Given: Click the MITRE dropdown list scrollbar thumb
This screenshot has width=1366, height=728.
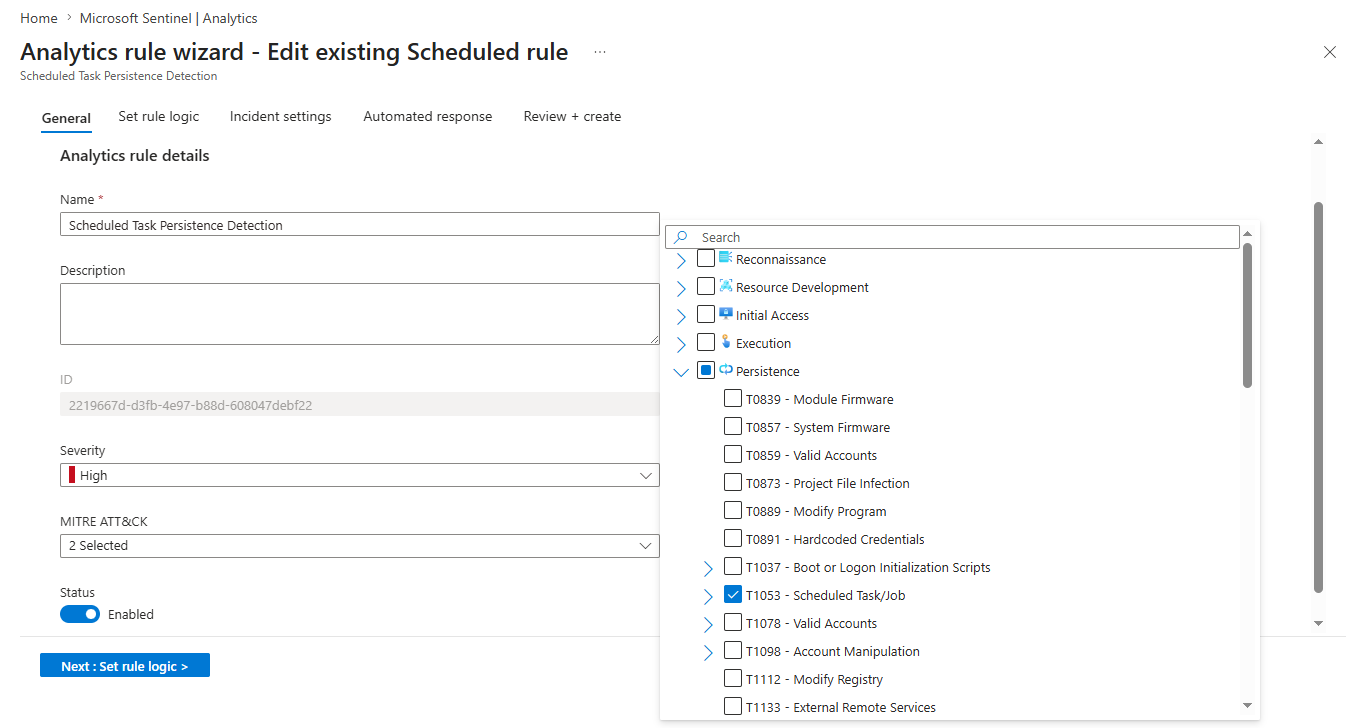Looking at the screenshot, I should click(x=1247, y=315).
